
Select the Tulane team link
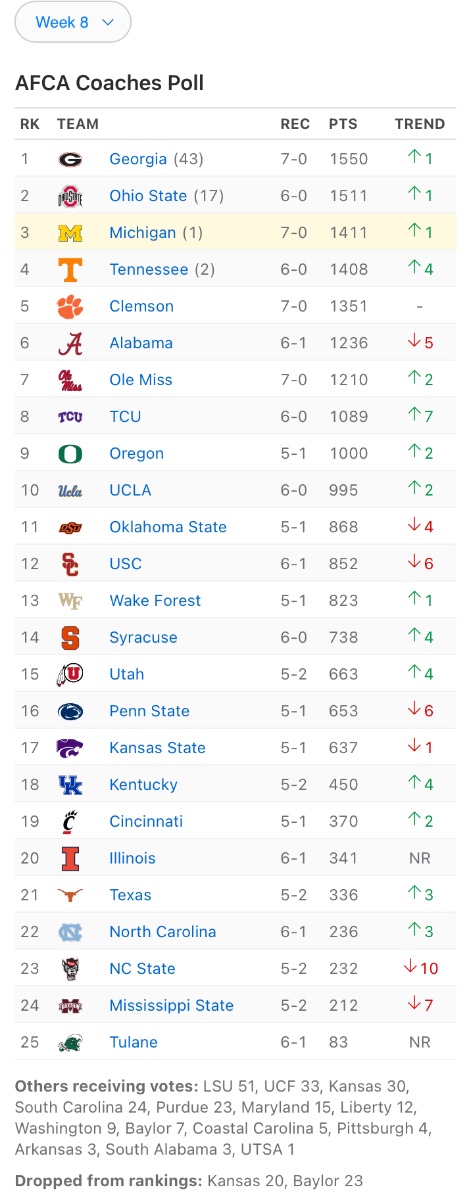click(133, 1042)
